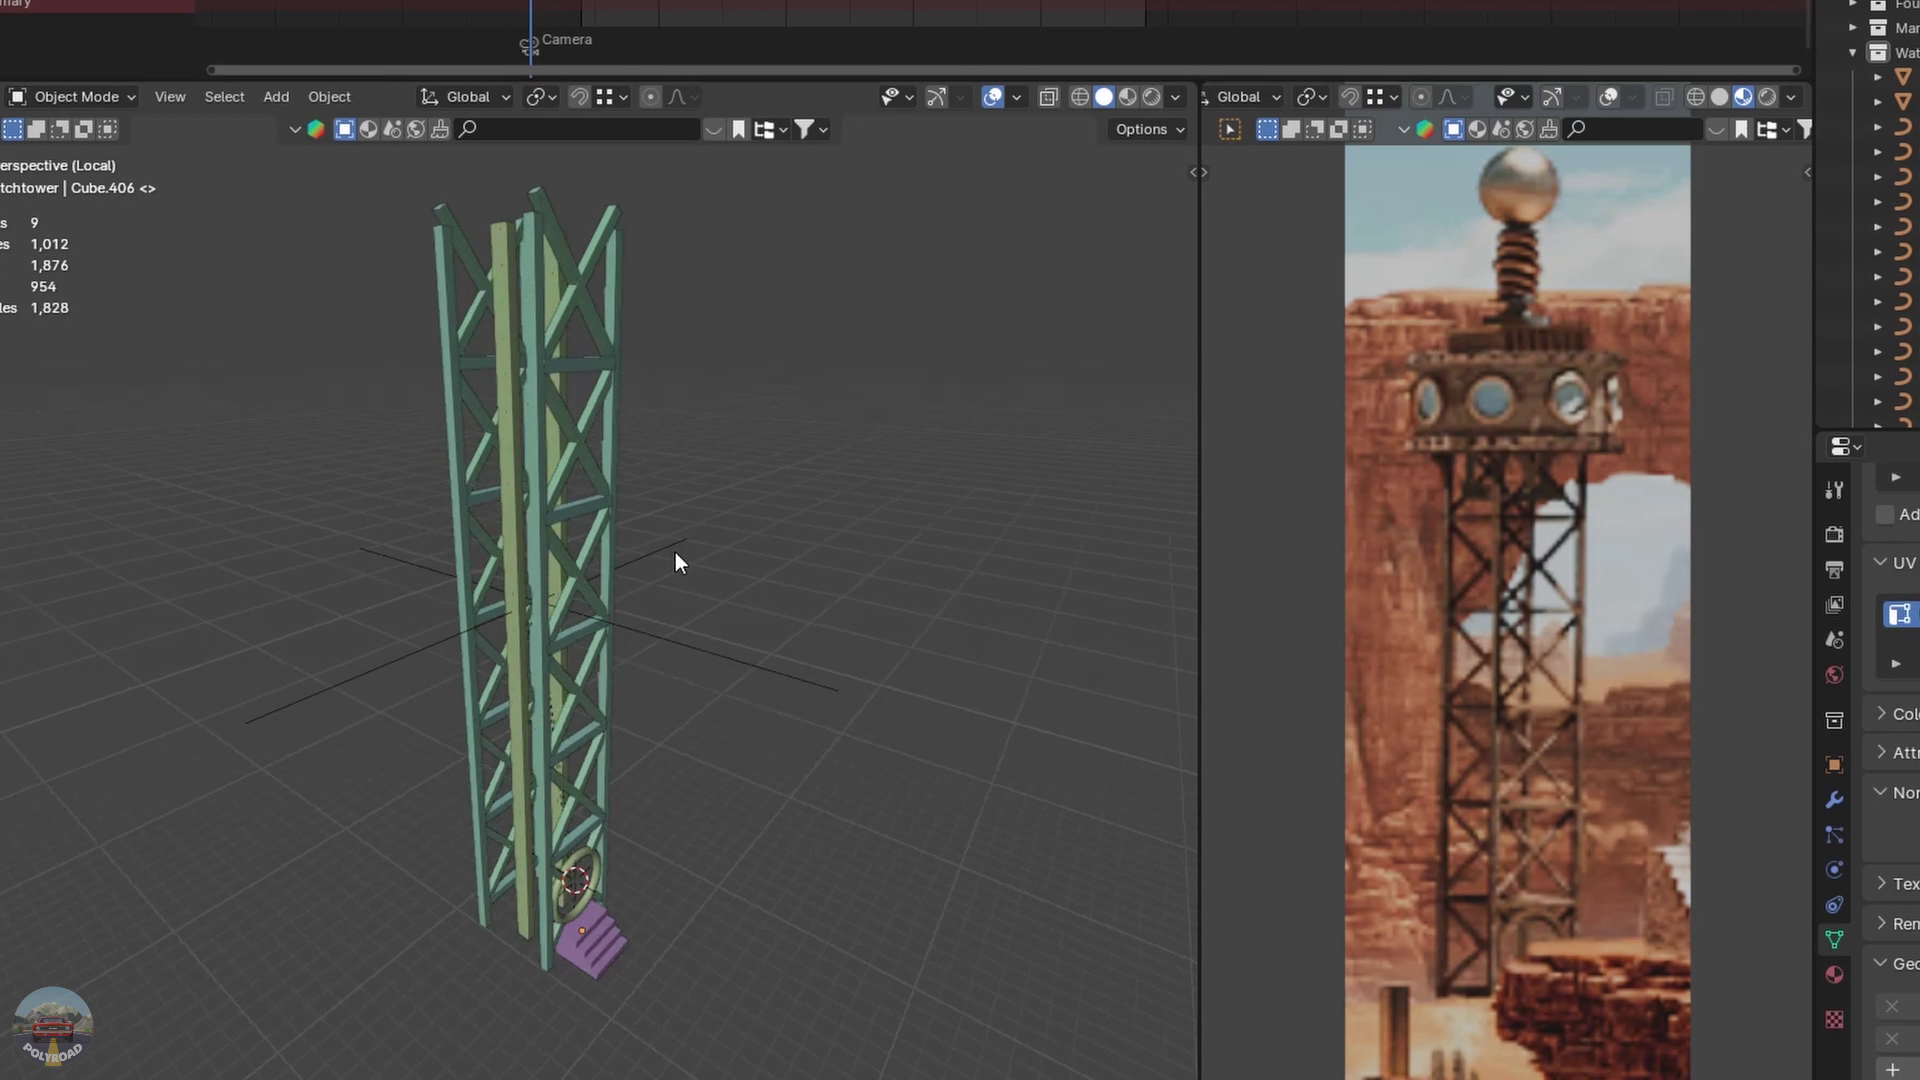The width and height of the screenshot is (1920, 1080).
Task: Open the View menu in left viewport
Action: [170, 97]
